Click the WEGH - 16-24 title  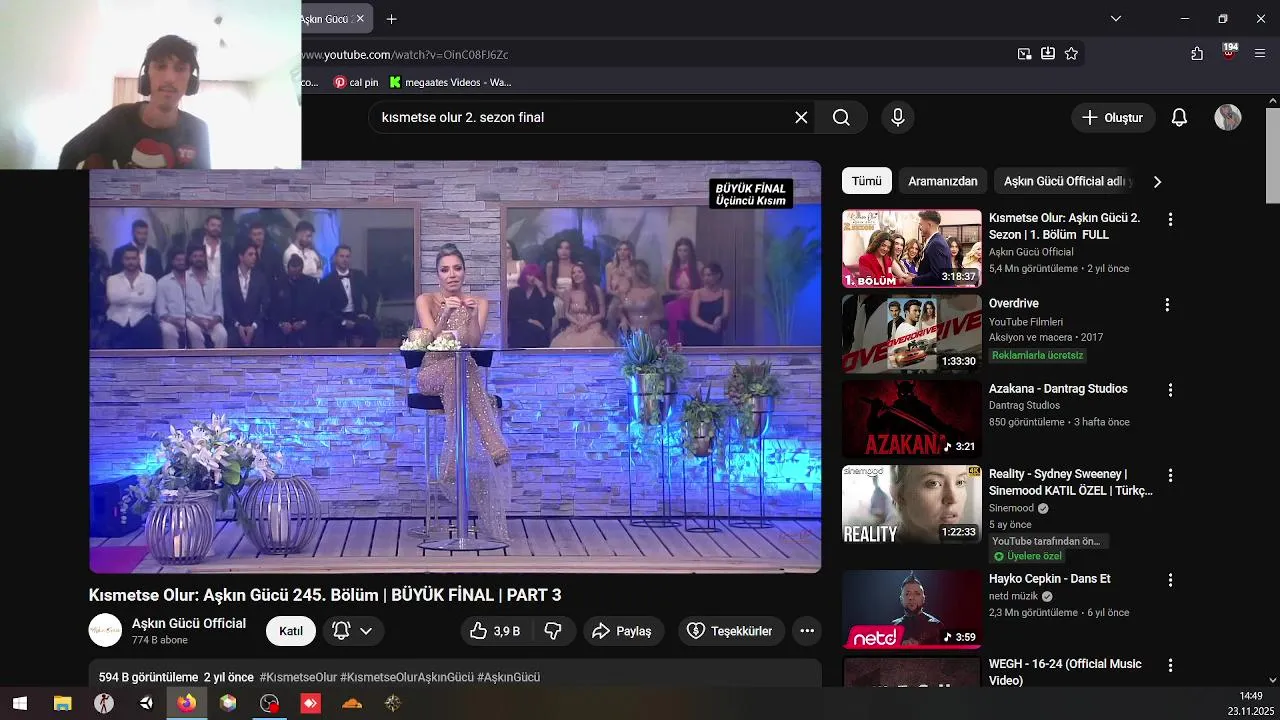[1065, 672]
